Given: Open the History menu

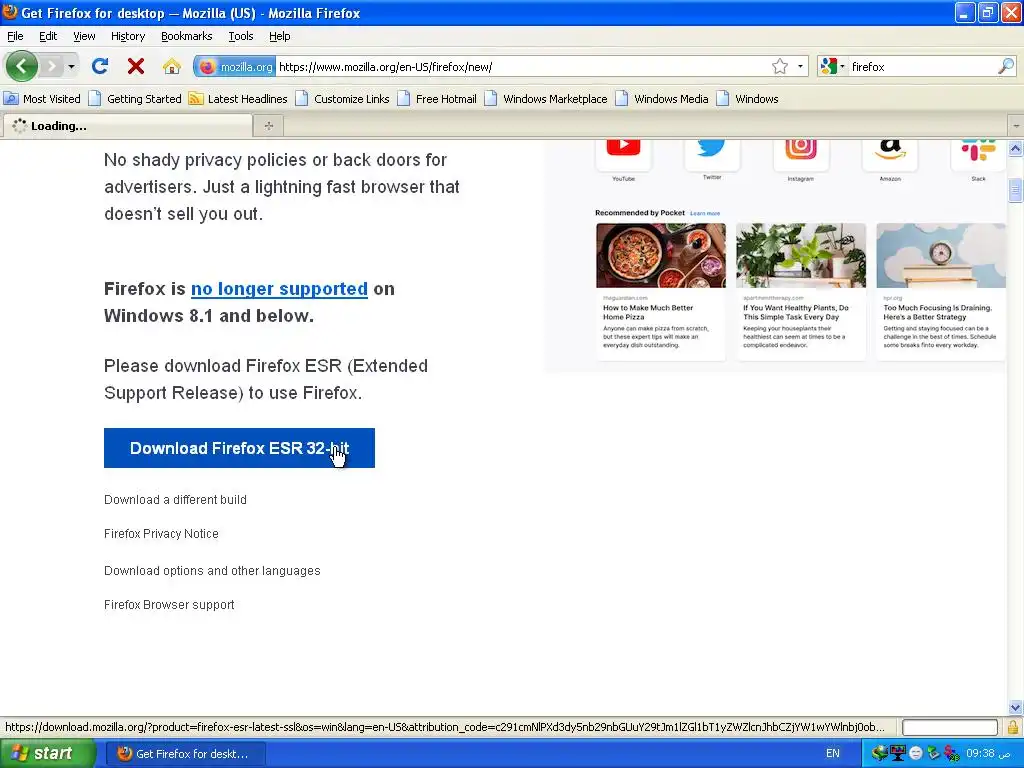Looking at the screenshot, I should pos(127,36).
